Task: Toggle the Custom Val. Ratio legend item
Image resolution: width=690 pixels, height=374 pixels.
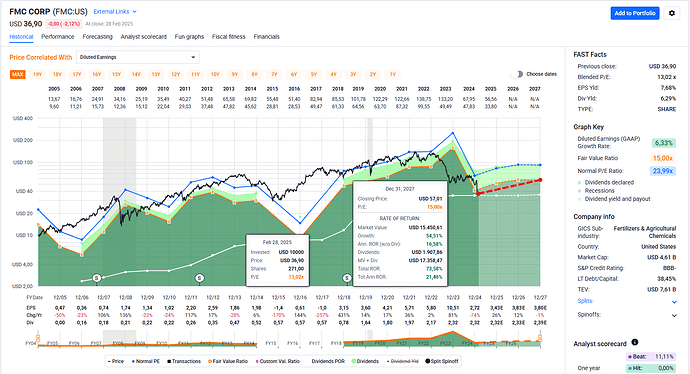Action: [x=277, y=361]
